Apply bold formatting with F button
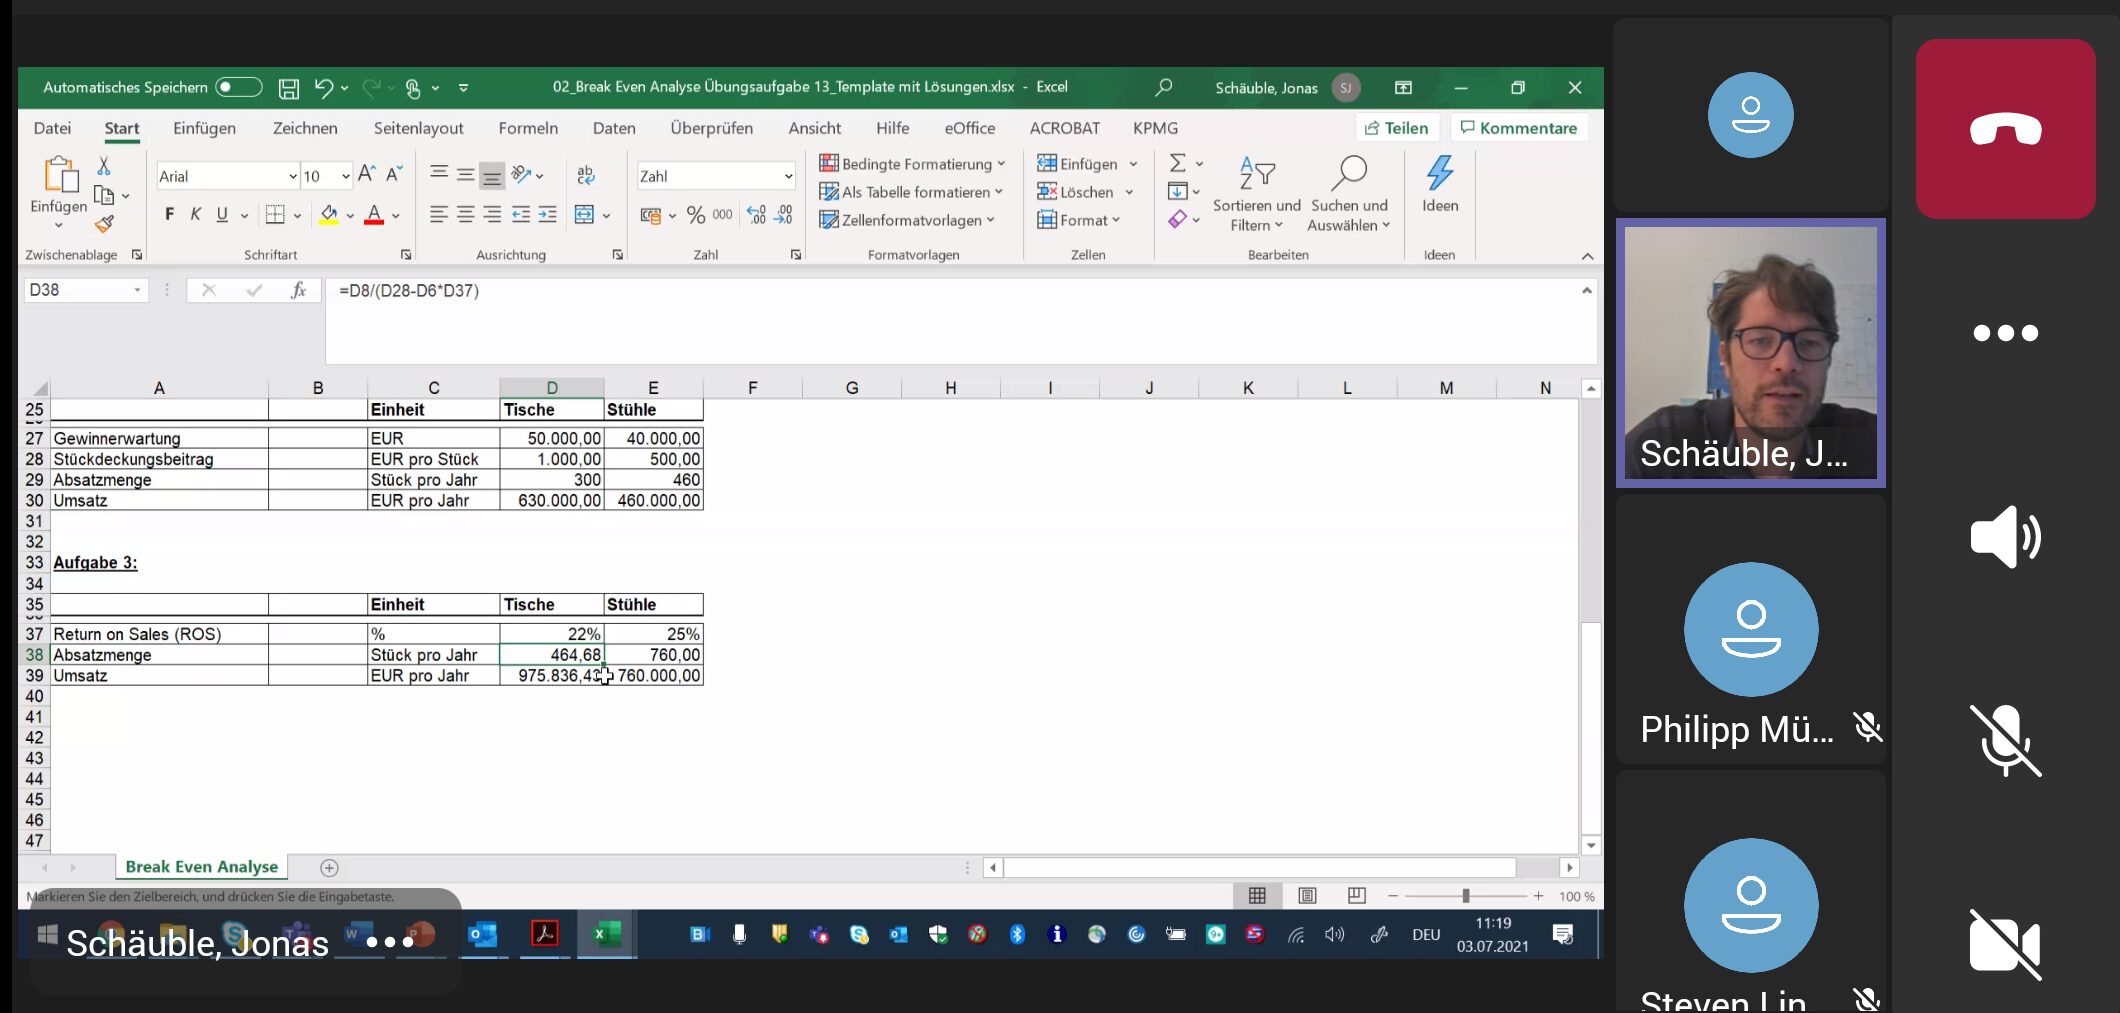2120x1013 pixels. (169, 214)
